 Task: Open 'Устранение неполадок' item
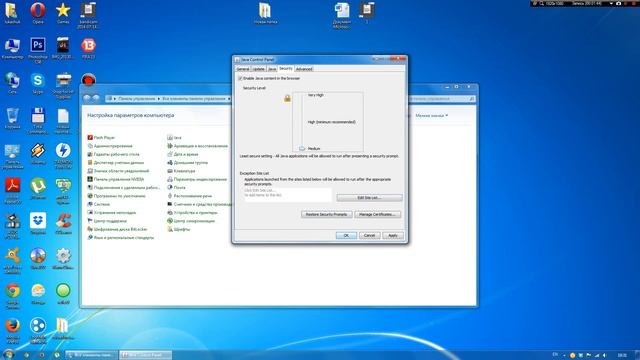pyautogui.click(x=112, y=213)
